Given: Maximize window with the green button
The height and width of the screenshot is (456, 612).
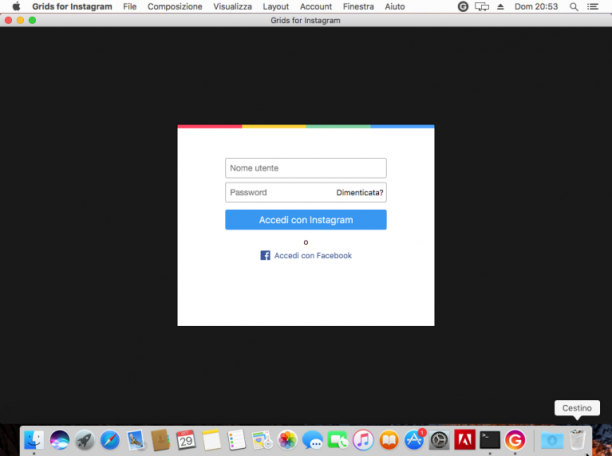Looking at the screenshot, I should point(32,20).
